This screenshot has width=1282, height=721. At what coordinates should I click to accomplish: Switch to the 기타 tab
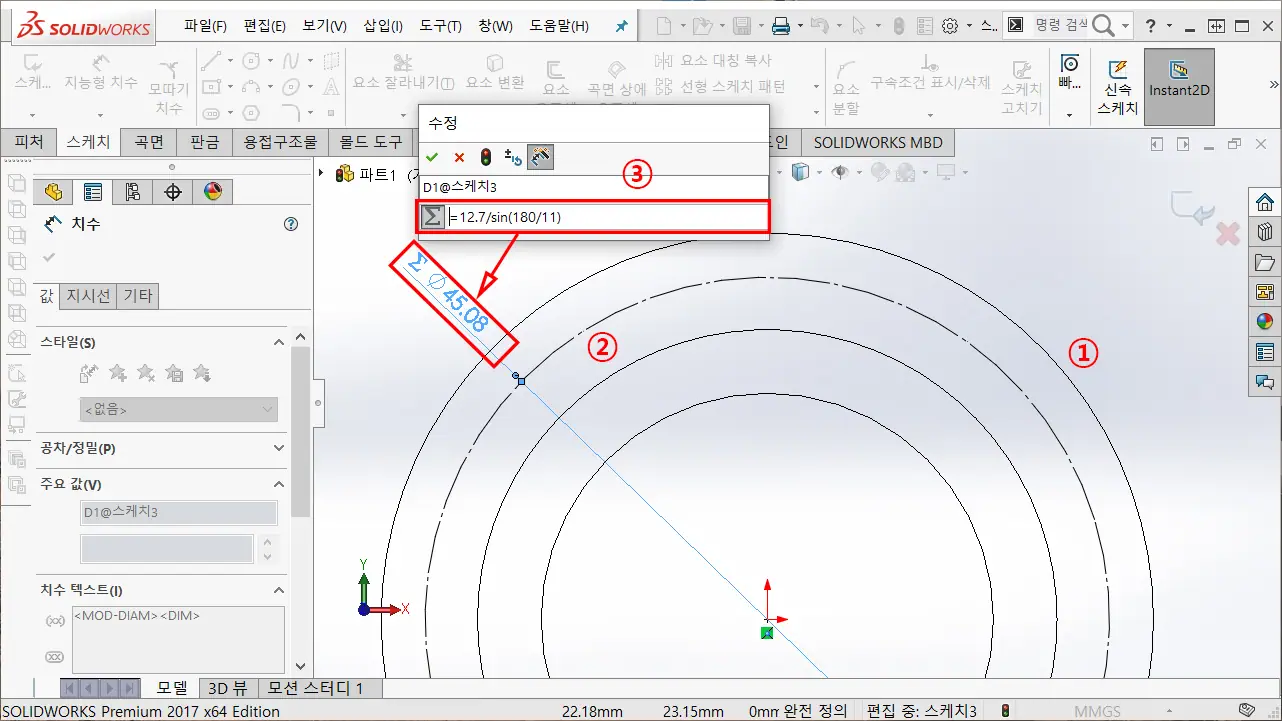[137, 295]
